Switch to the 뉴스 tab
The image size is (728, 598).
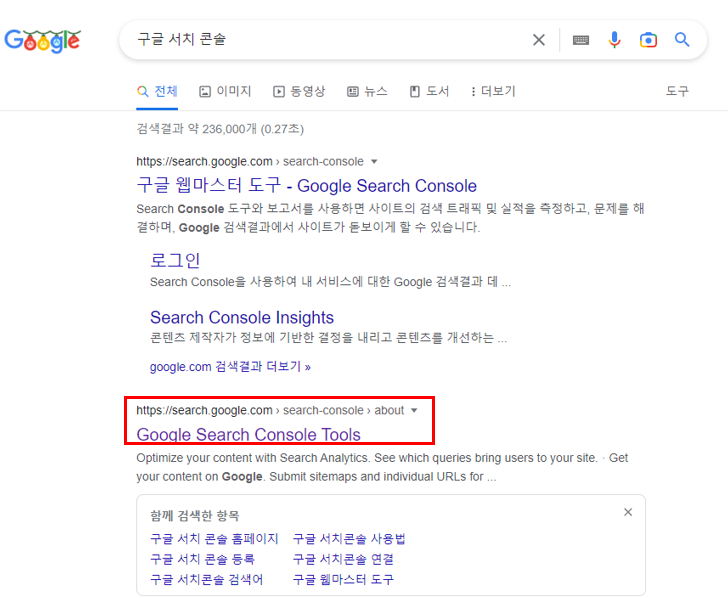[367, 91]
